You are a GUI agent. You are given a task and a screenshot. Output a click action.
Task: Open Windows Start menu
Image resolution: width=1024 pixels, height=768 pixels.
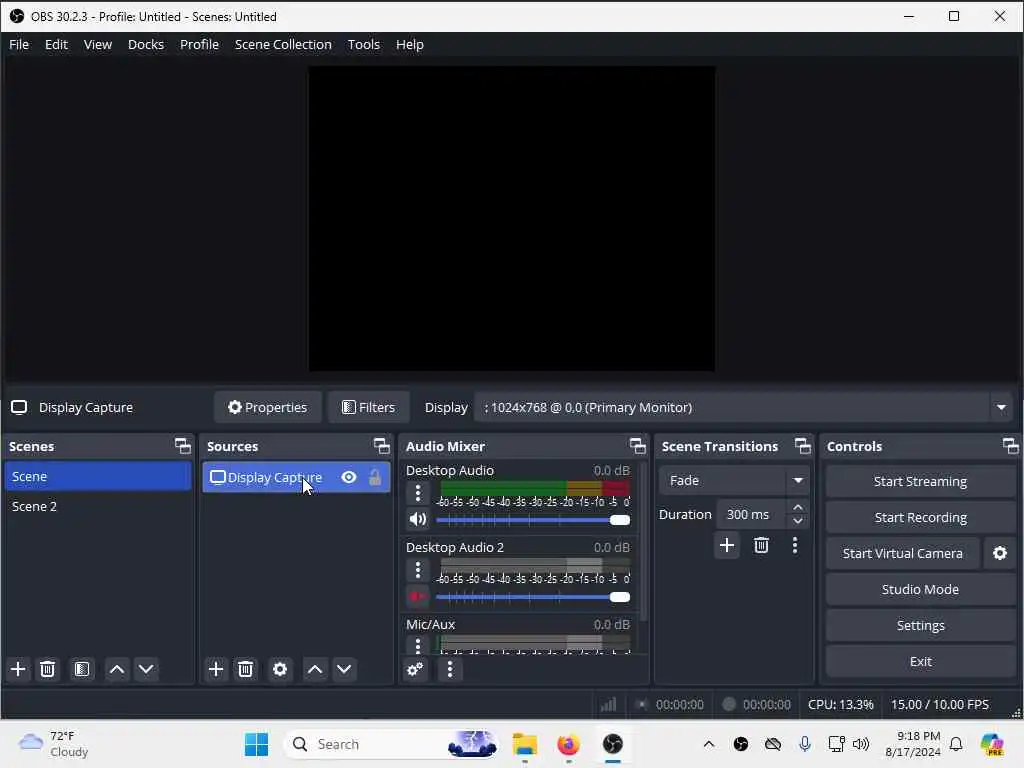click(256, 744)
